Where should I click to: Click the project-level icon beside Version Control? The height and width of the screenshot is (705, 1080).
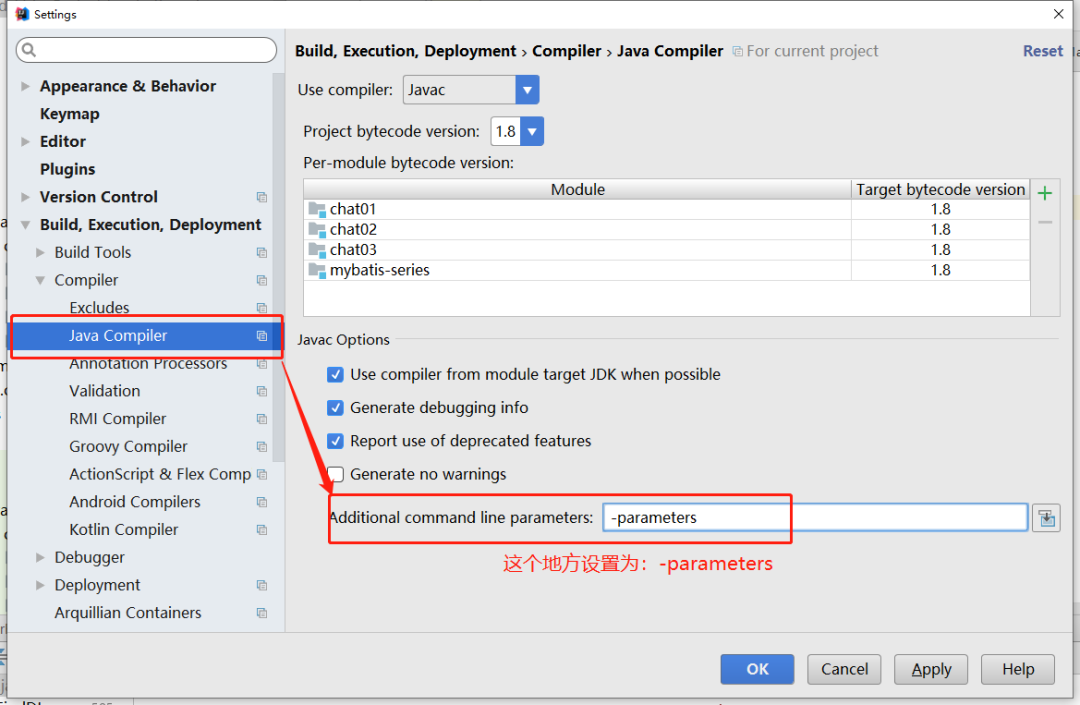pos(262,197)
